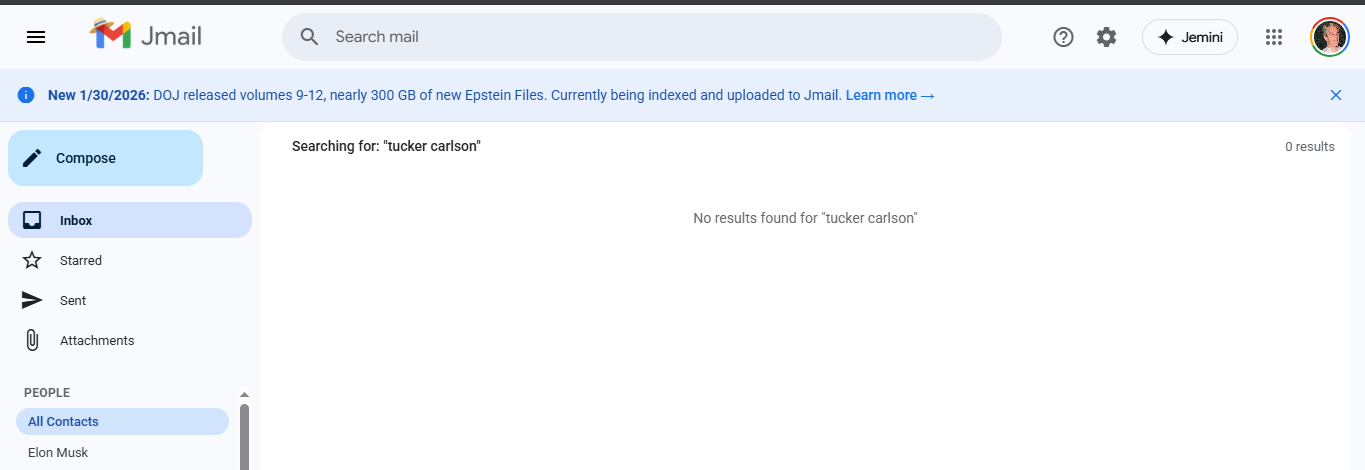Launch the Jemini assistant button
This screenshot has height=470, width=1365.
(x=1189, y=37)
